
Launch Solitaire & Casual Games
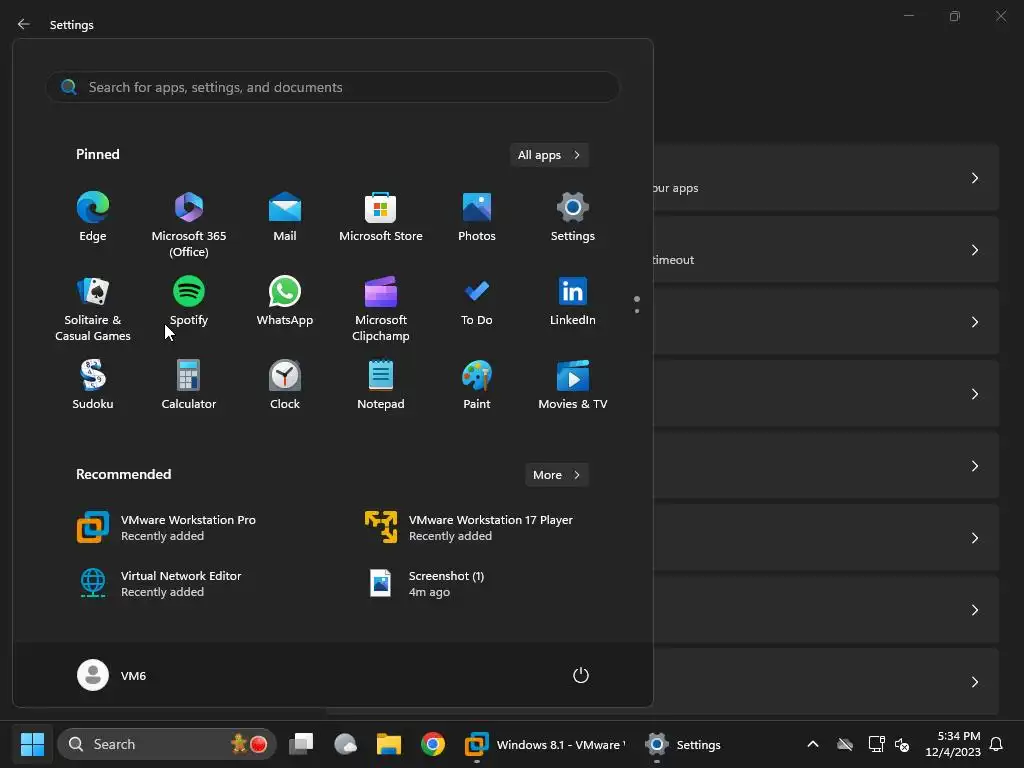pyautogui.click(x=93, y=308)
